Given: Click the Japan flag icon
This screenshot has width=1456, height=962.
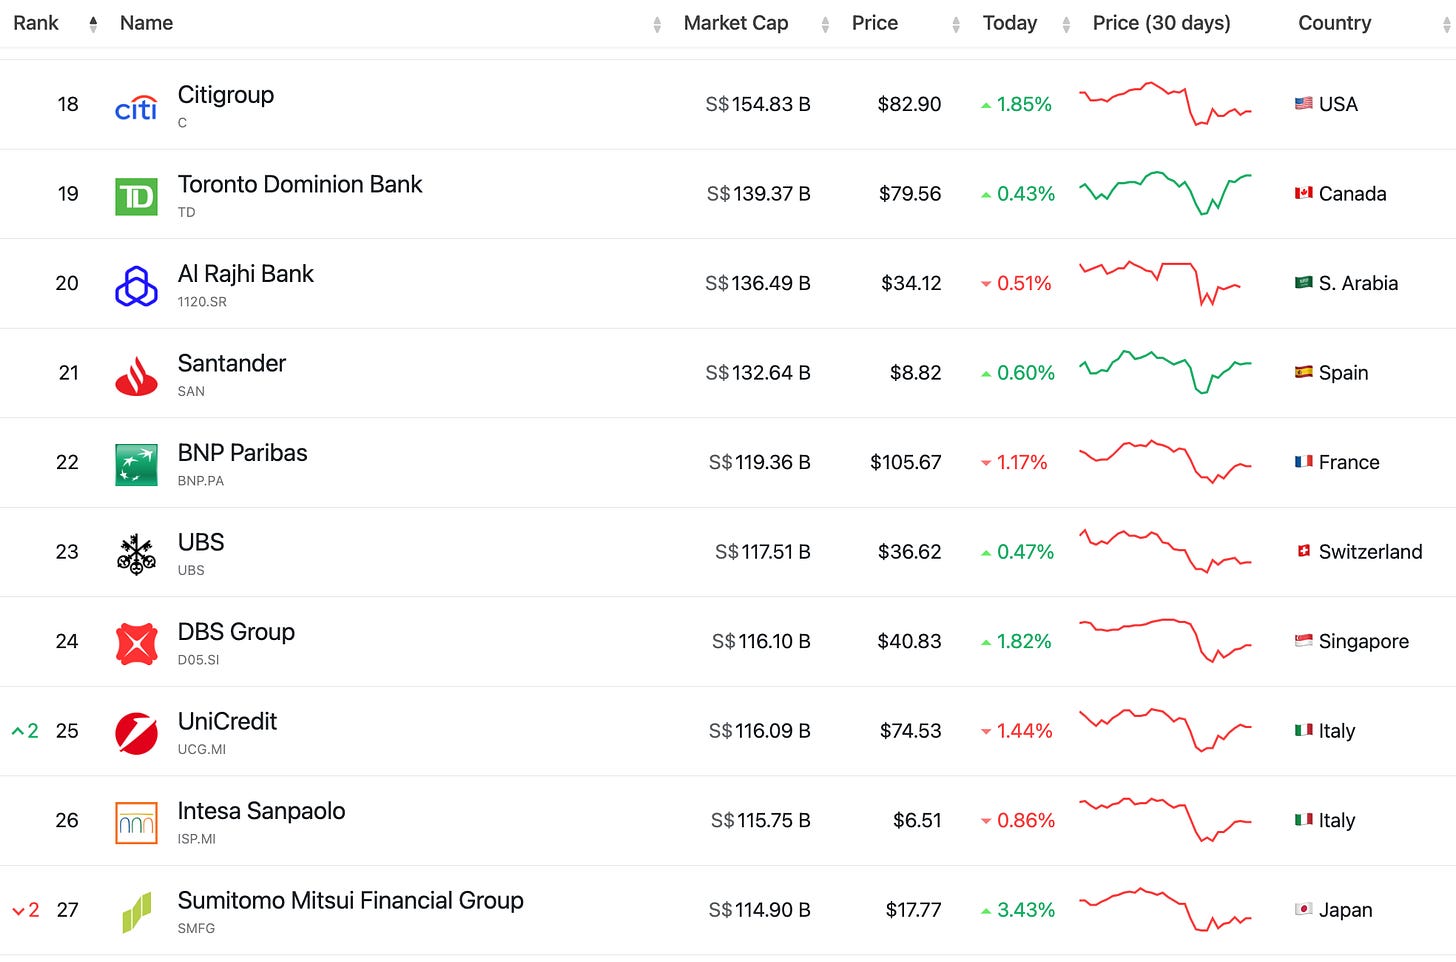Looking at the screenshot, I should point(1304,909).
